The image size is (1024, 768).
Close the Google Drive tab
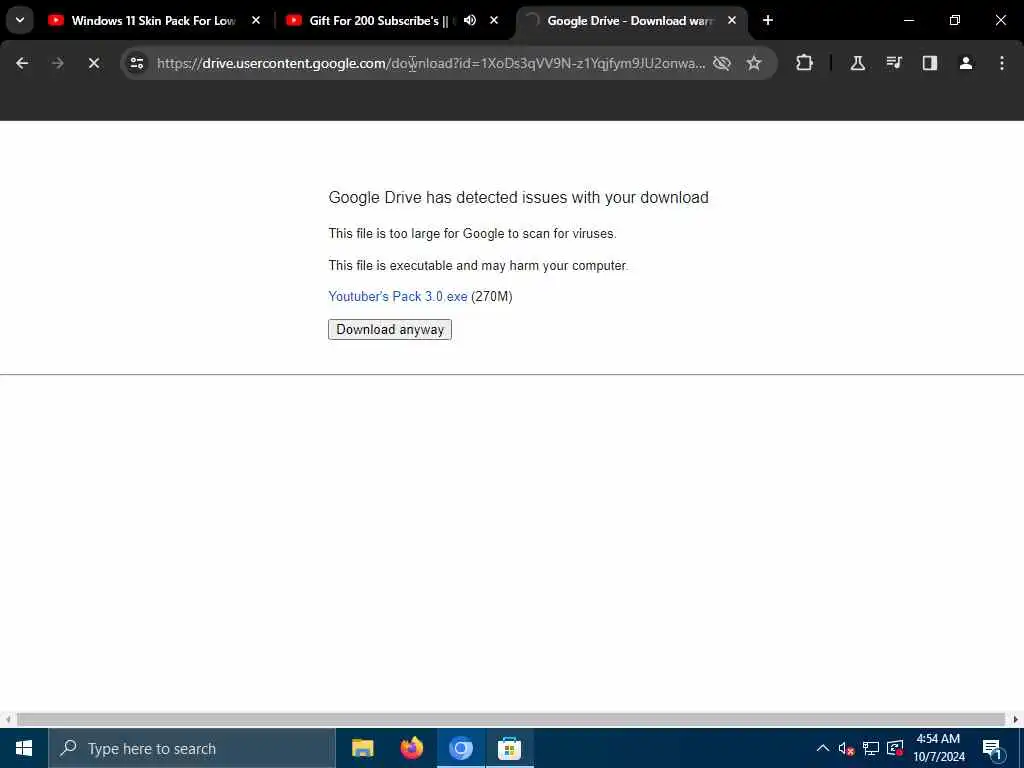731,20
